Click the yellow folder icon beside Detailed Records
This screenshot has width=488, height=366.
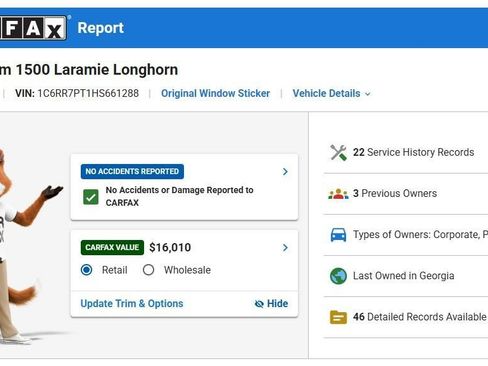pyautogui.click(x=338, y=317)
